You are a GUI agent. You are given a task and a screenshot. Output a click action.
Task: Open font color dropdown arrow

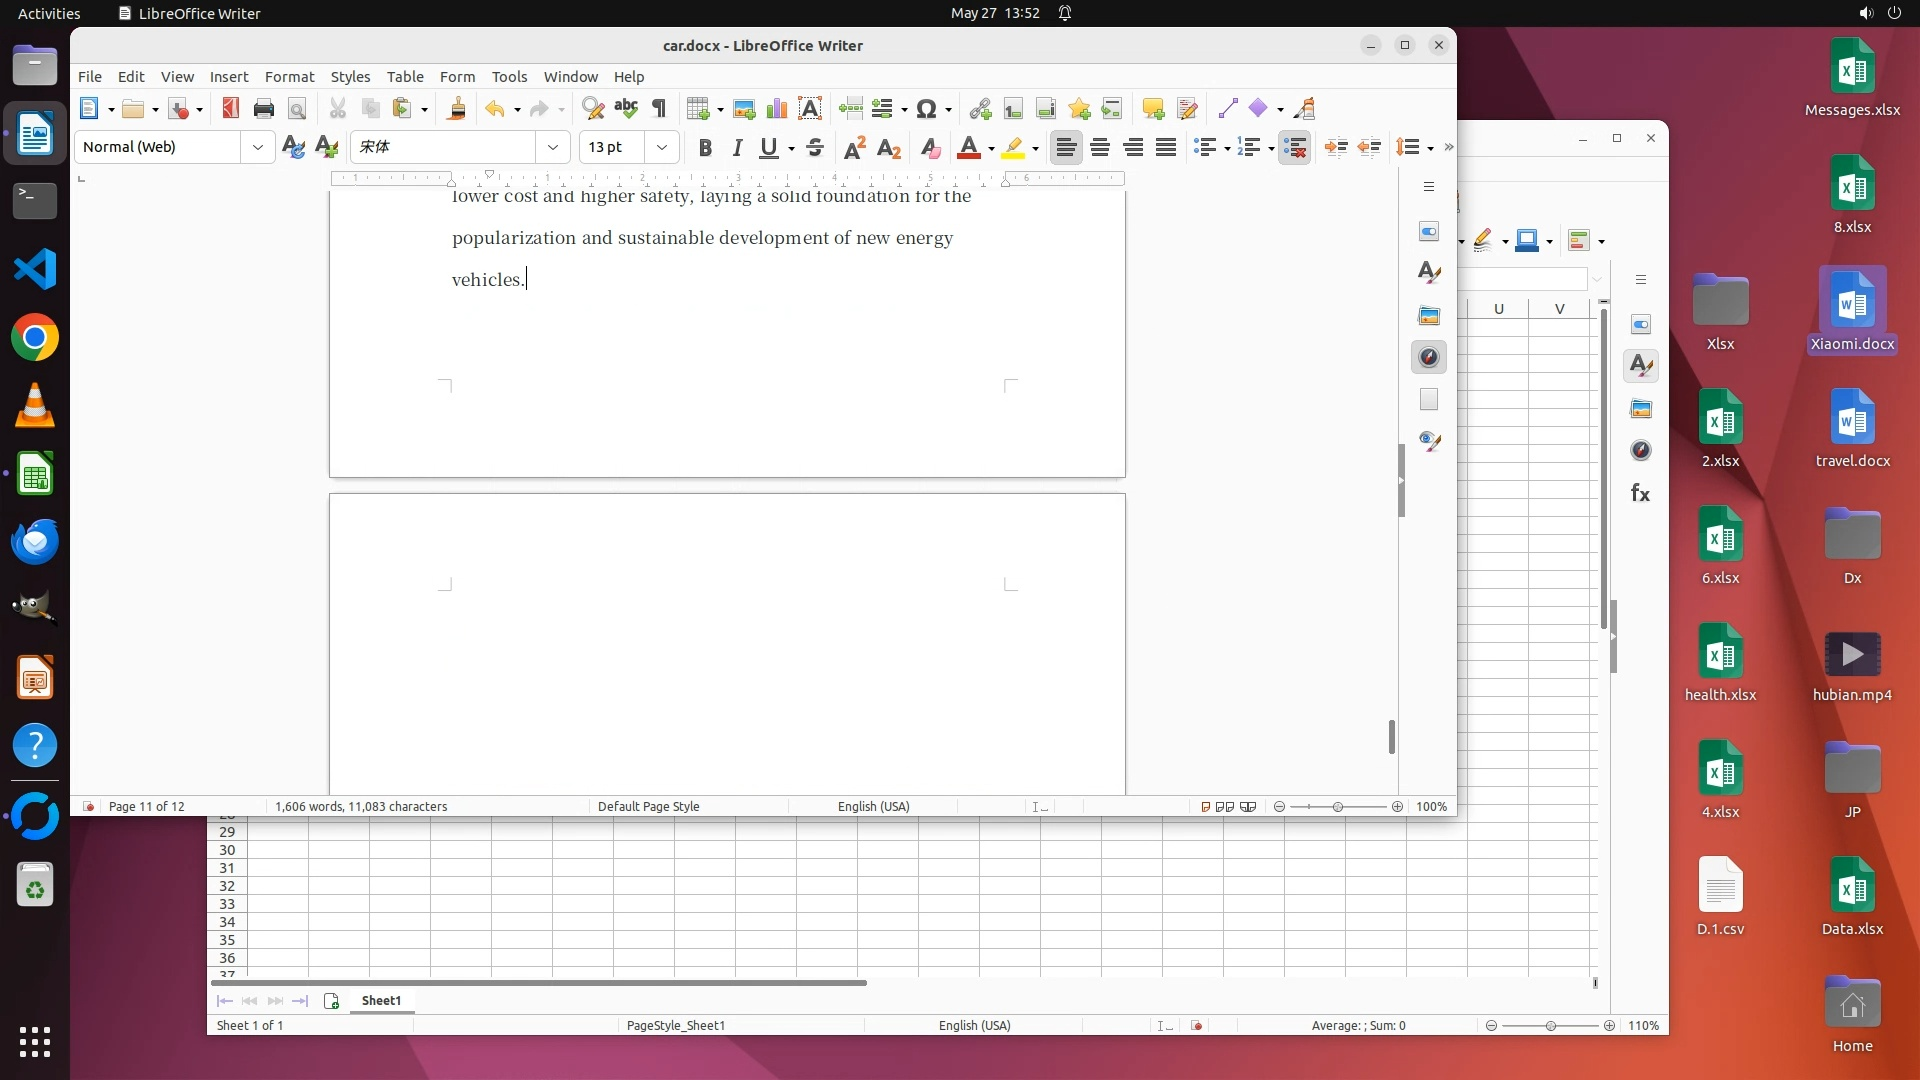pos(991,149)
